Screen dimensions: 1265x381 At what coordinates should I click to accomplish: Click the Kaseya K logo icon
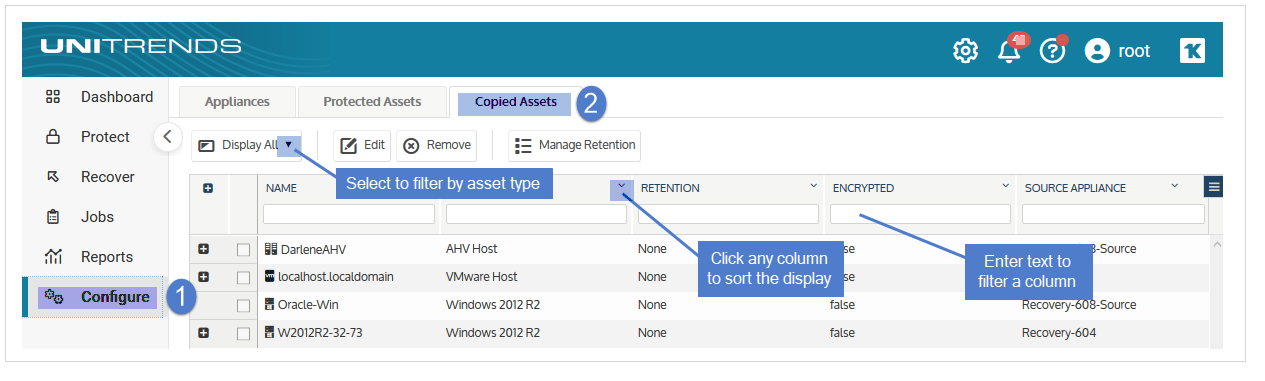[1192, 51]
